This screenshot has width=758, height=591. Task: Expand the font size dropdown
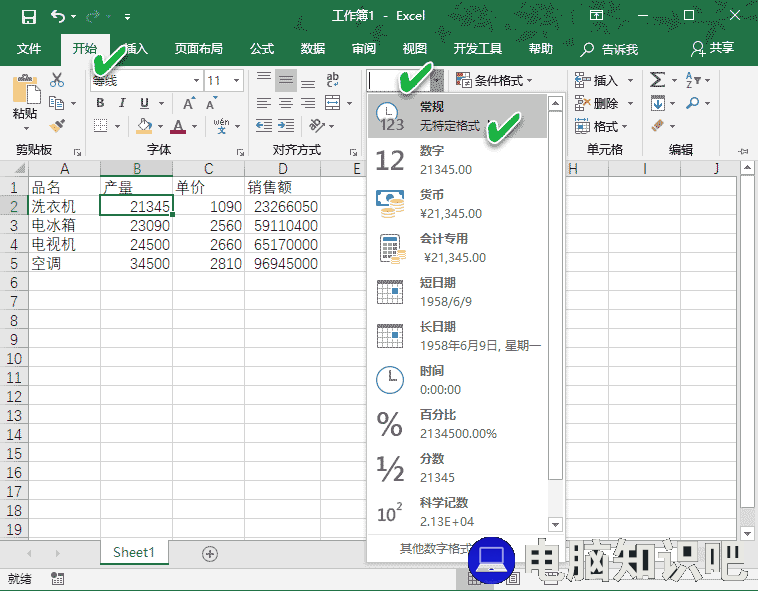236,80
